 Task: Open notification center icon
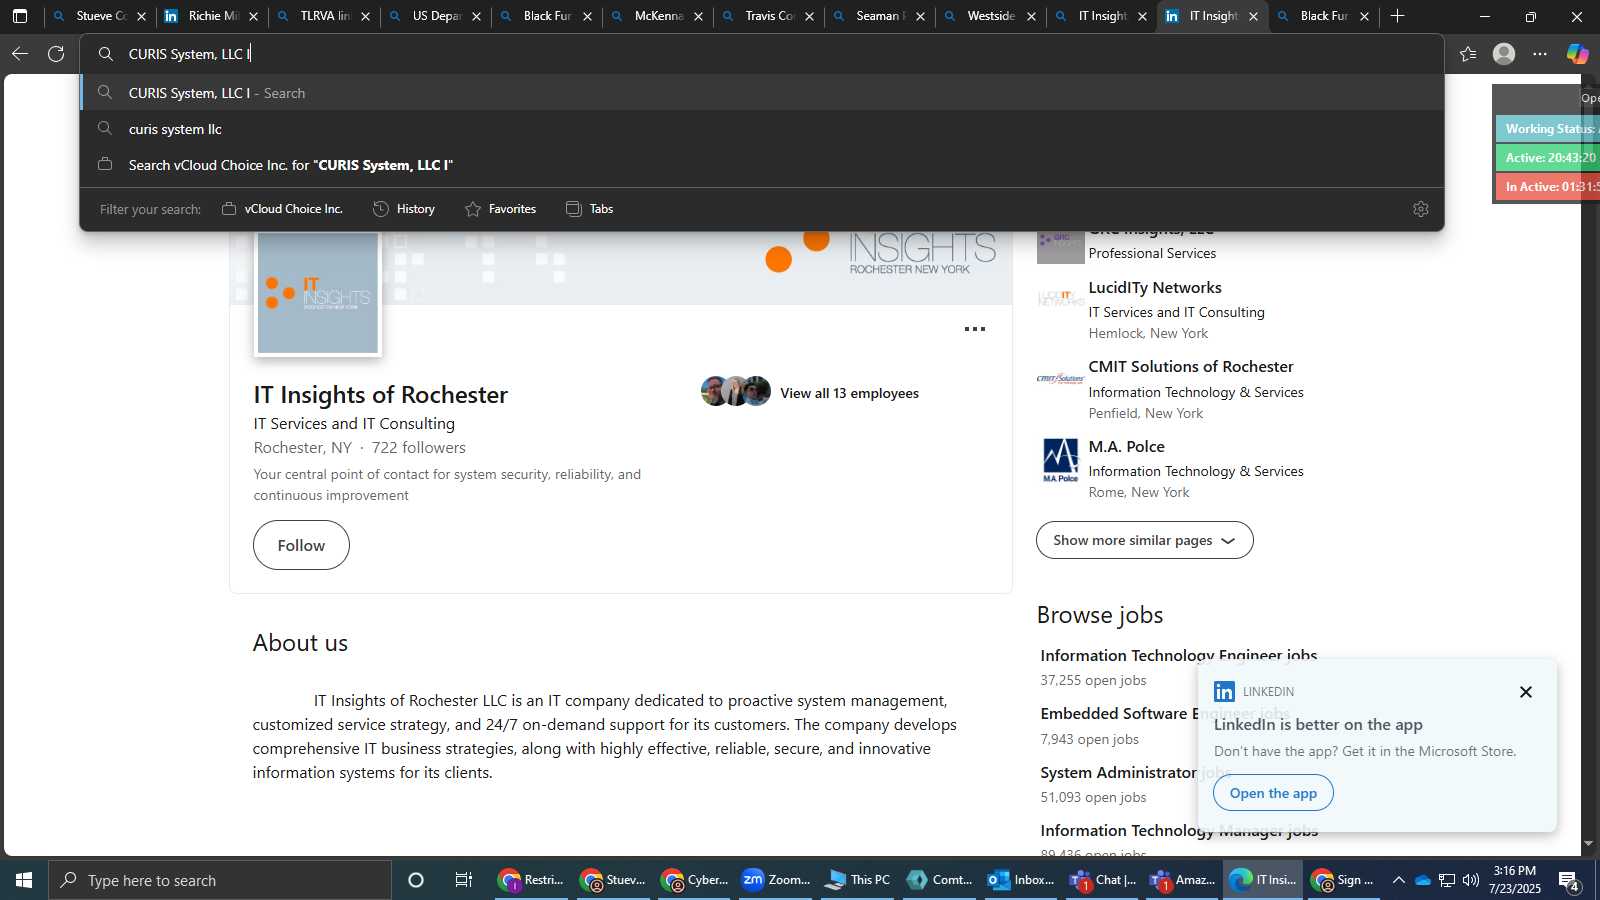coord(1569,880)
